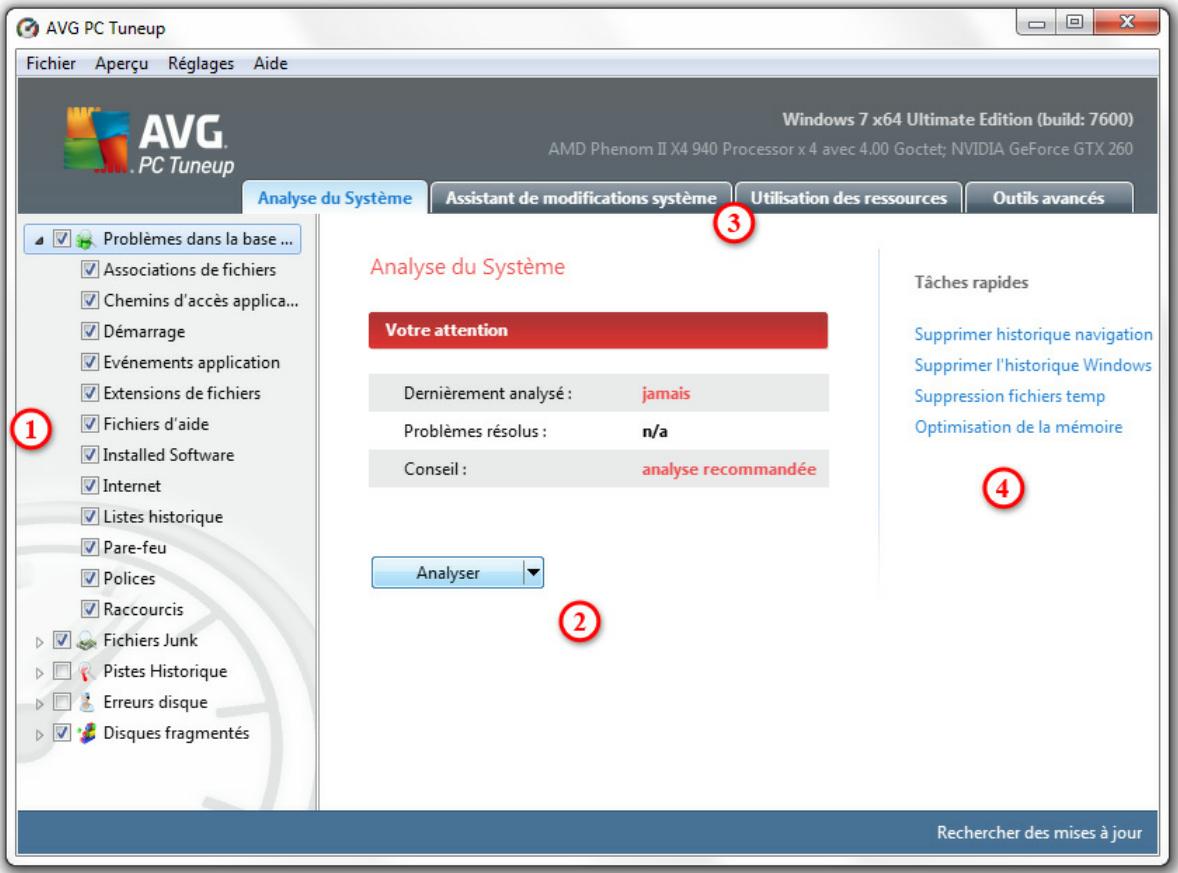Click the 'jamais' value
Screen dimensions: 1178x873
point(666,393)
